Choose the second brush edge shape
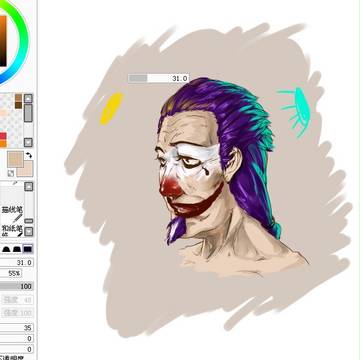This screenshot has width=360, height=360. [x=16, y=249]
